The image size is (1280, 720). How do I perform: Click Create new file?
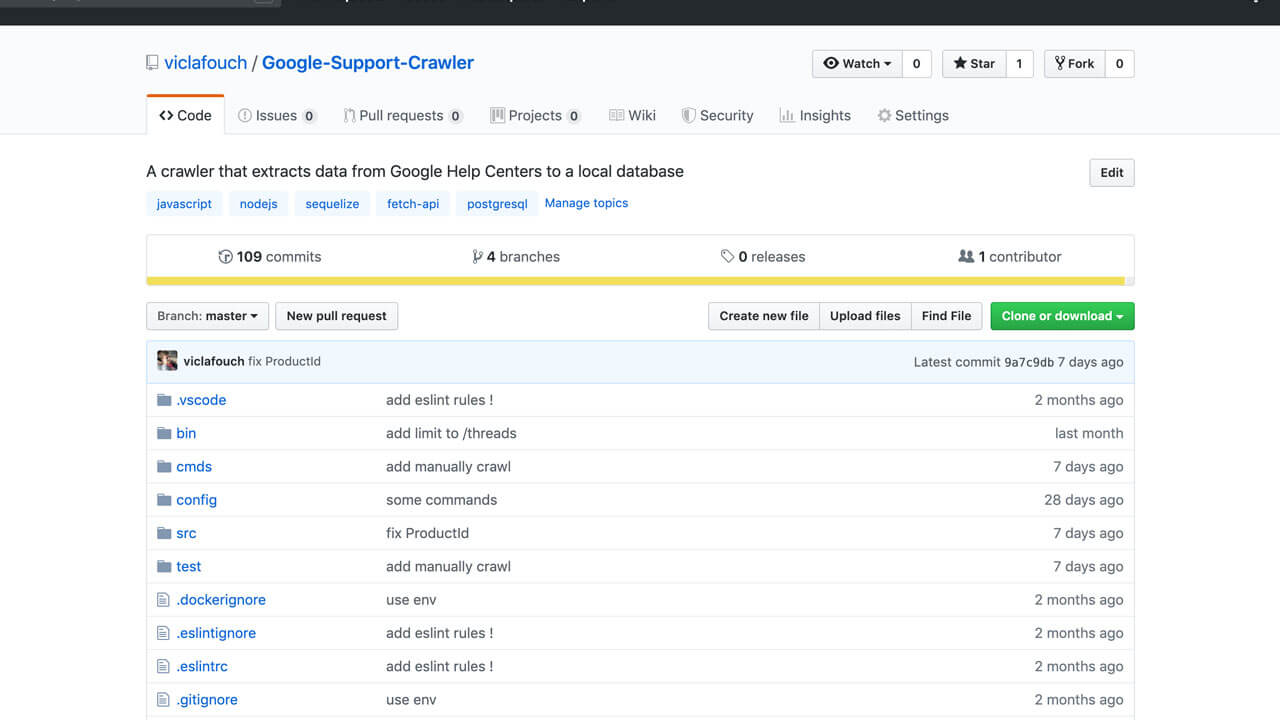coord(764,316)
